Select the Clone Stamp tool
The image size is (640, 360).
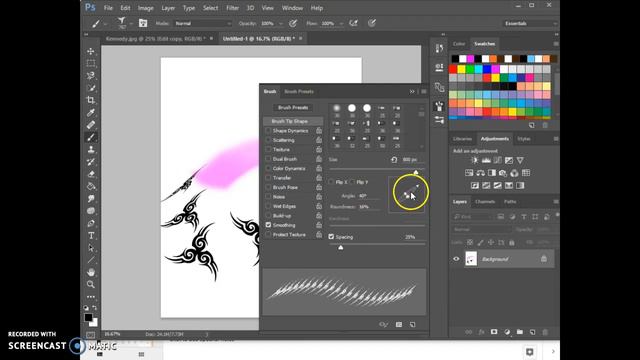pyautogui.click(x=91, y=149)
